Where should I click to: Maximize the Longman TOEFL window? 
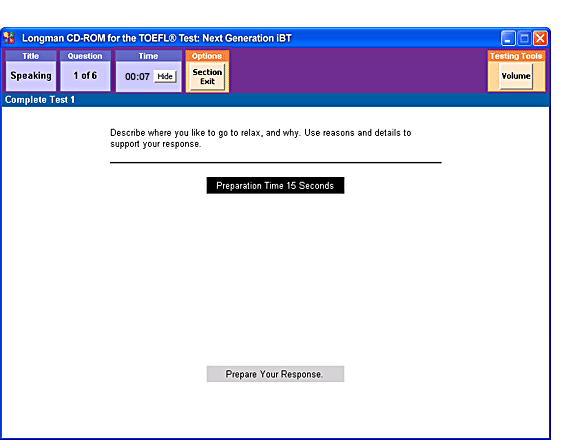click(524, 38)
